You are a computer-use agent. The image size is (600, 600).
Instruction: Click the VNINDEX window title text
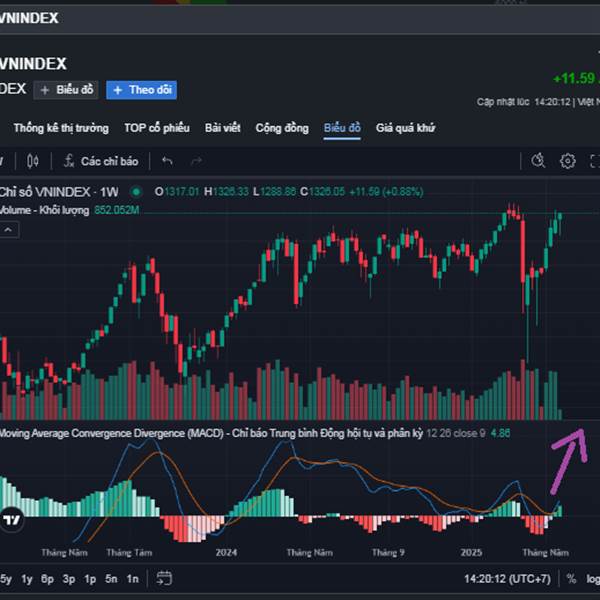pyautogui.click(x=29, y=18)
